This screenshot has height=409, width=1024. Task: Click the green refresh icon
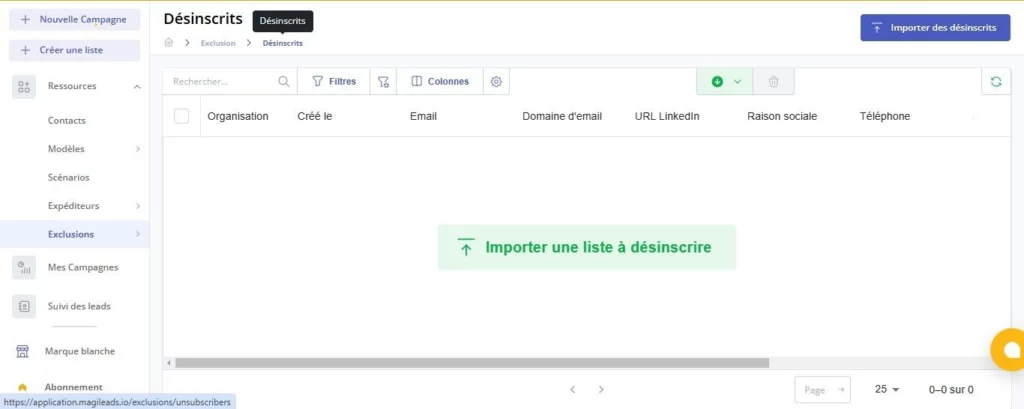click(x=995, y=82)
